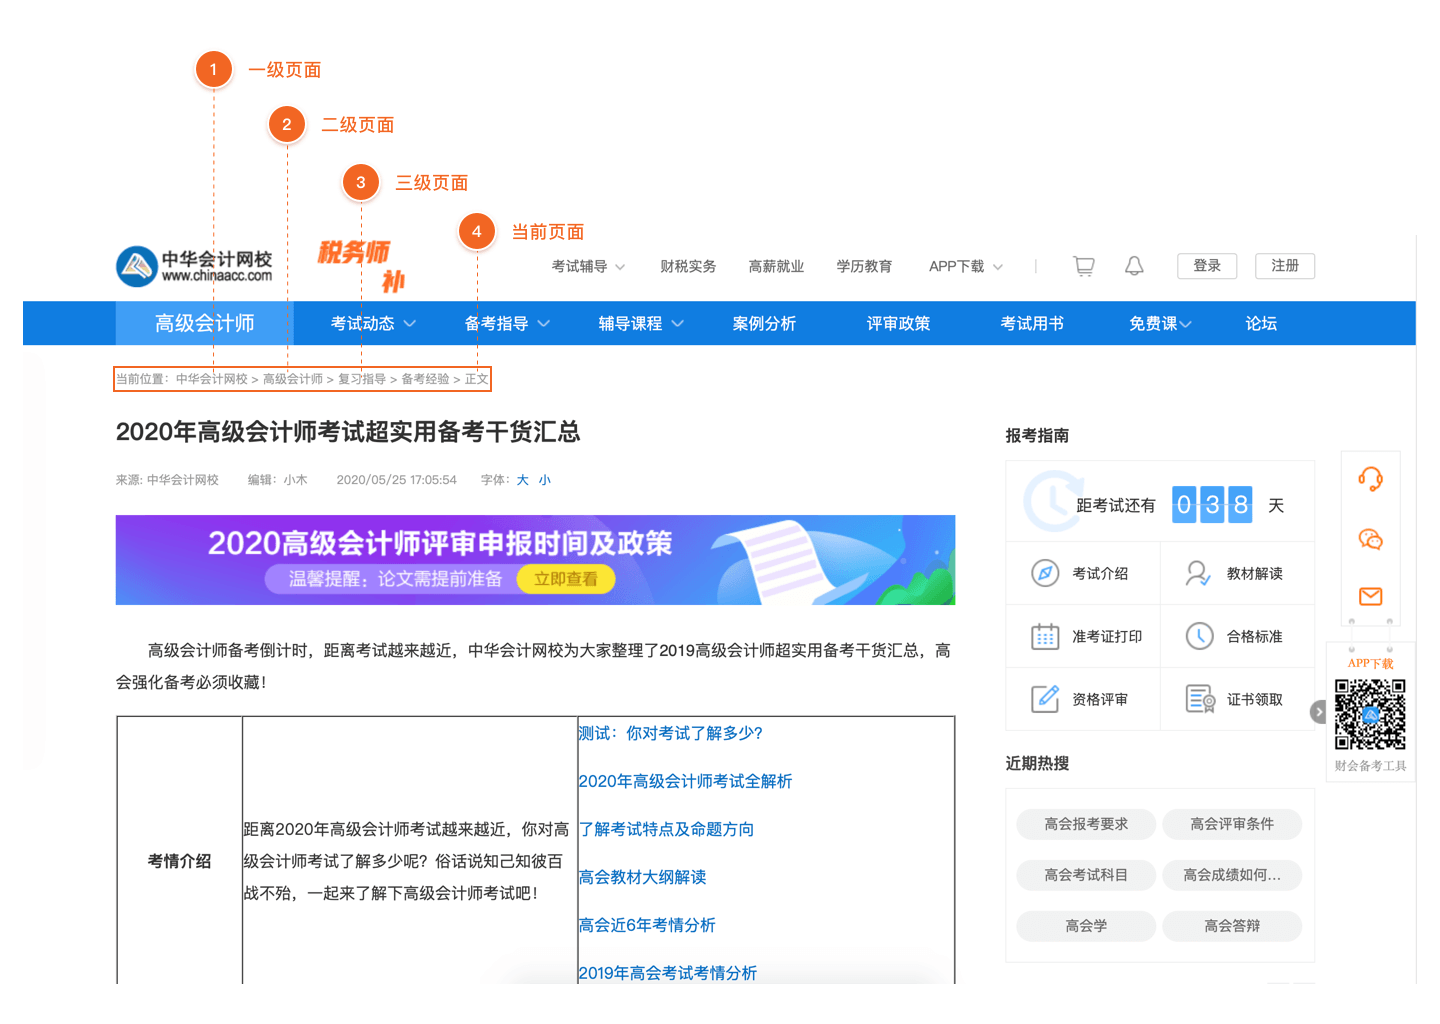This screenshot has height=1024, width=1440.
Task: Open the 案例分析 nav tab
Action: [764, 323]
